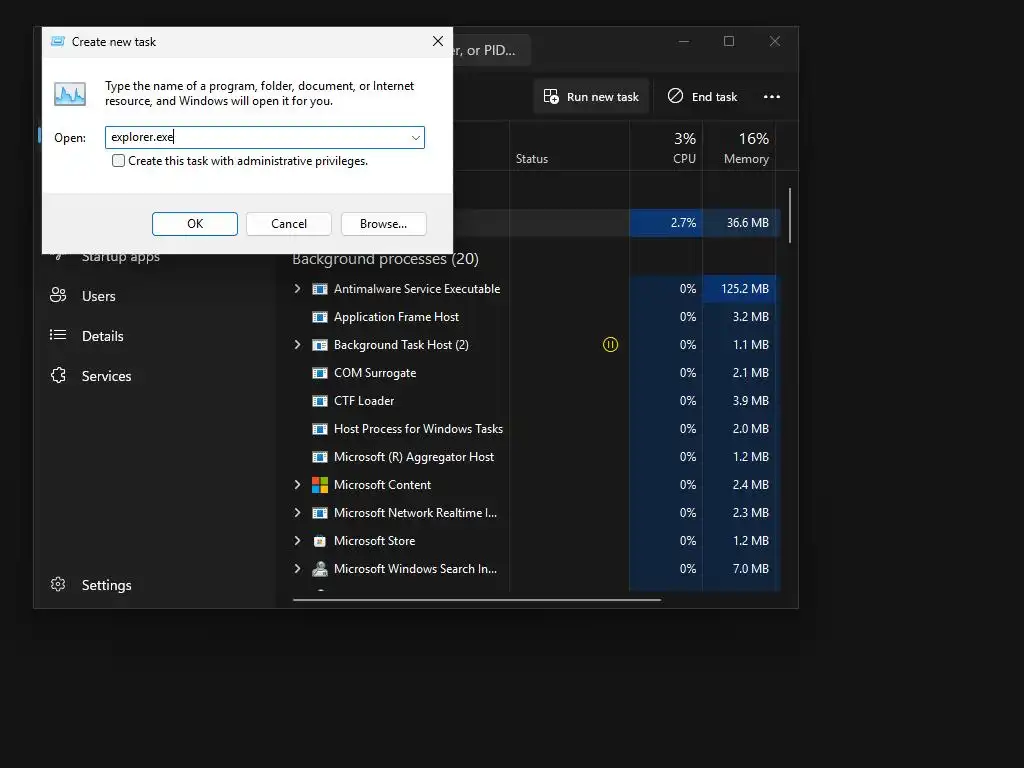1024x768 pixels.
Task: Select Host Process for Windows Tasks
Action: tap(418, 429)
